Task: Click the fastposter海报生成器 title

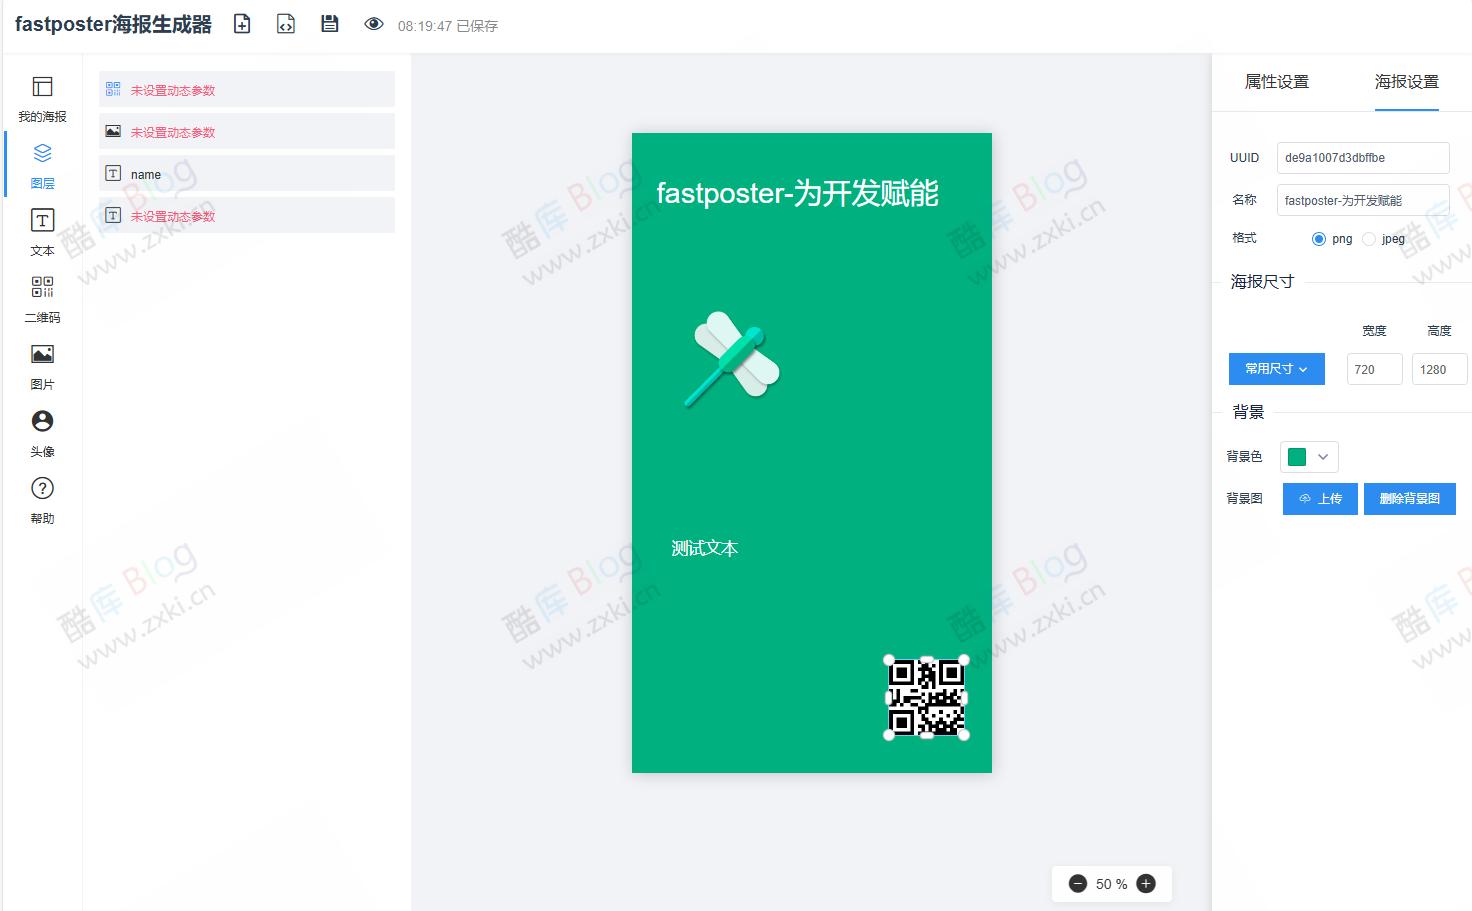Action: pos(113,25)
